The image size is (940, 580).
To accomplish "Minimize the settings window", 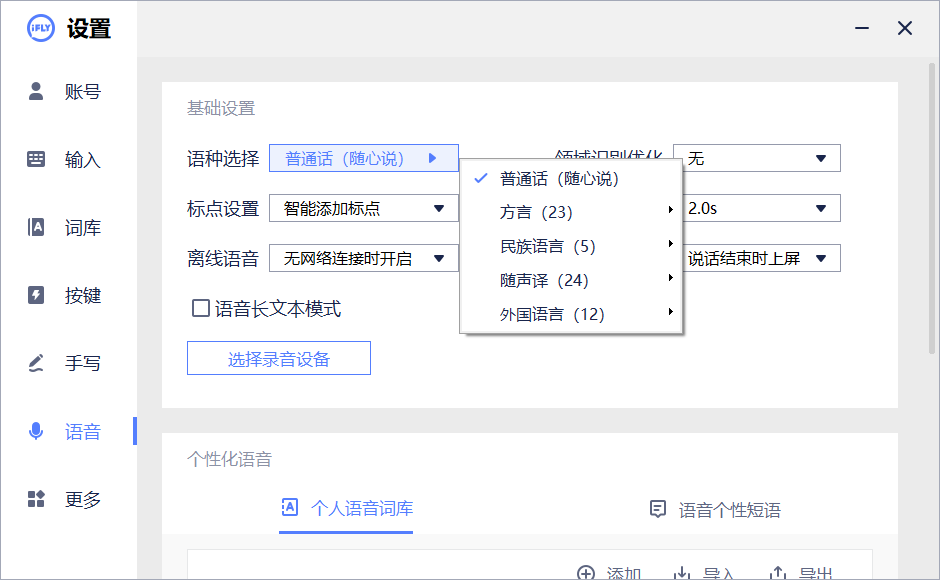I will (x=862, y=28).
